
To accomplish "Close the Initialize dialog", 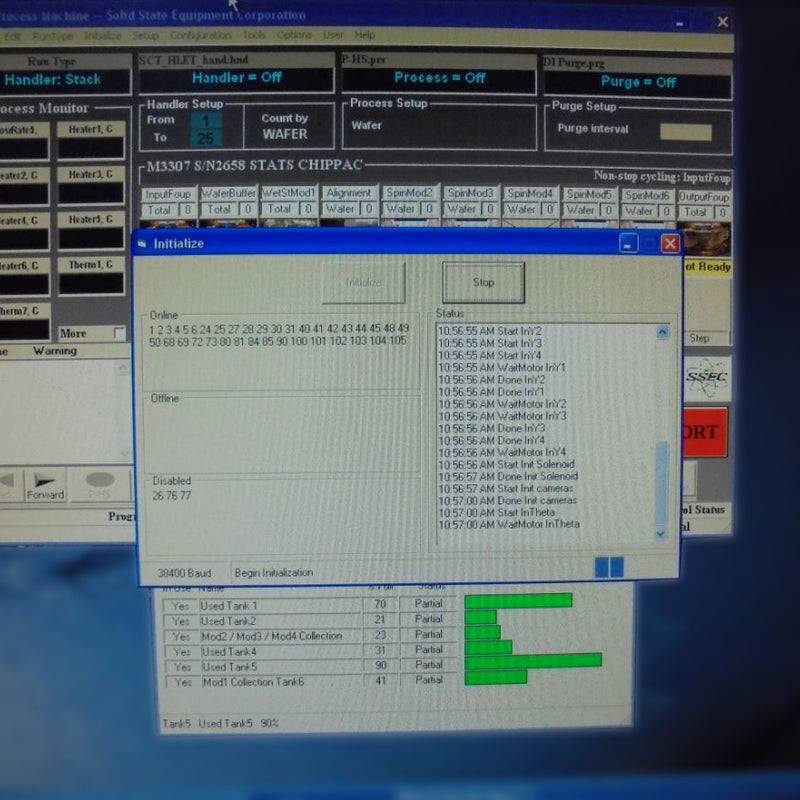I will 670,244.
